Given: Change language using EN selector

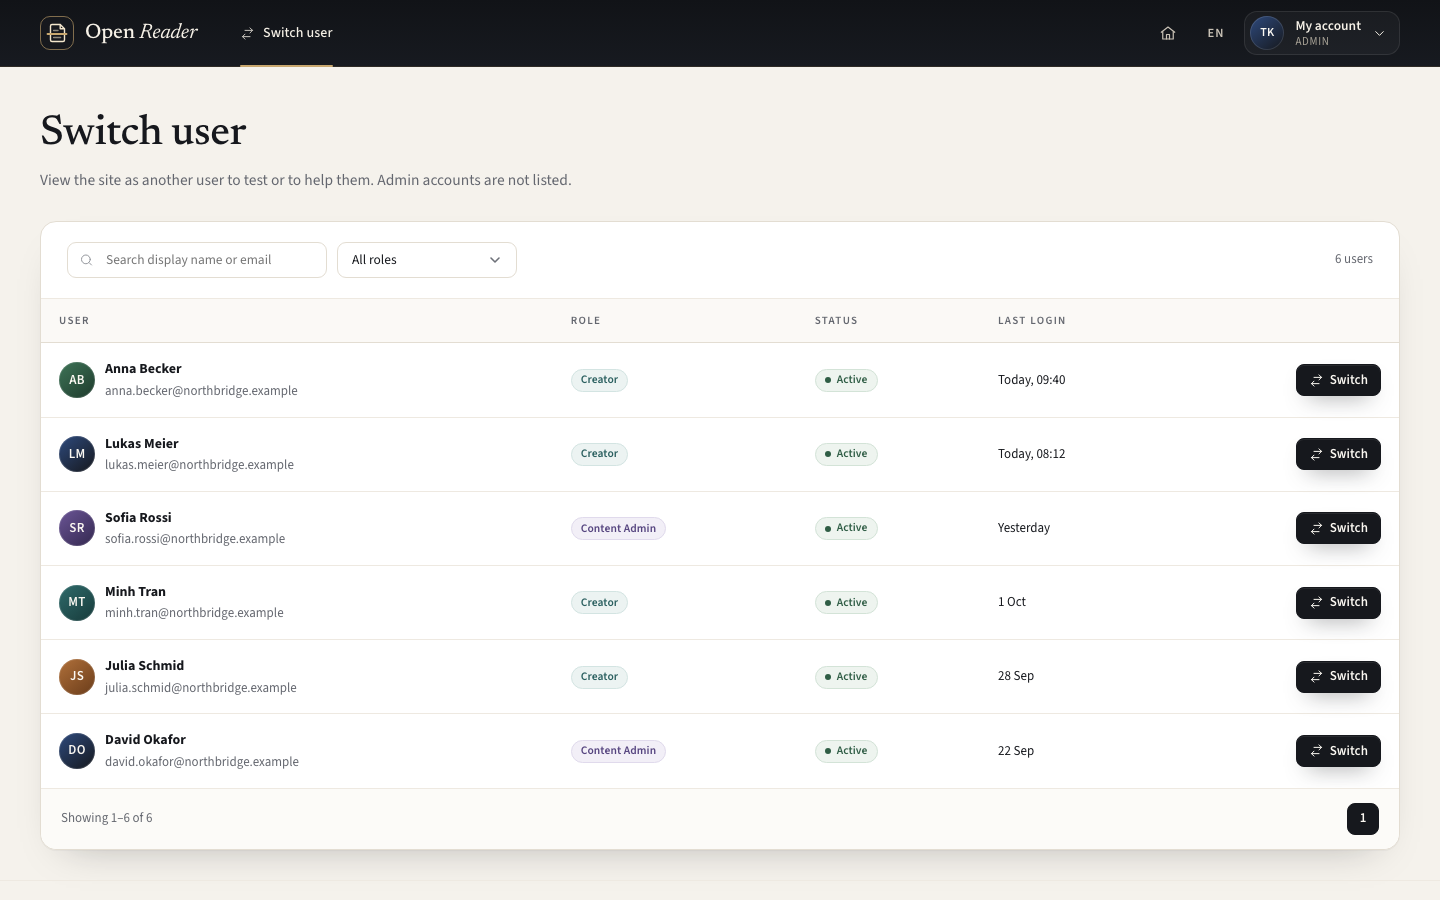Looking at the screenshot, I should [x=1215, y=33].
